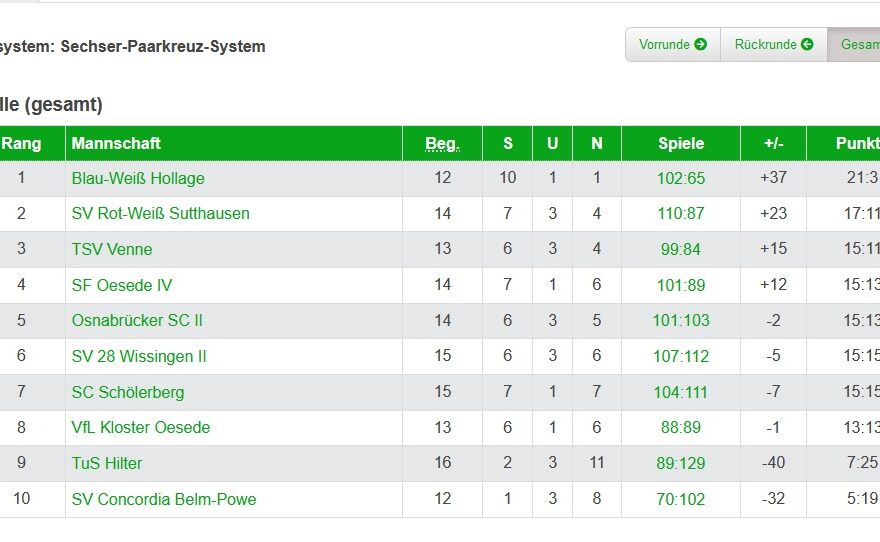Click the Beg. column header abbreviation
Viewport: 880px width, 542px height.
click(442, 144)
